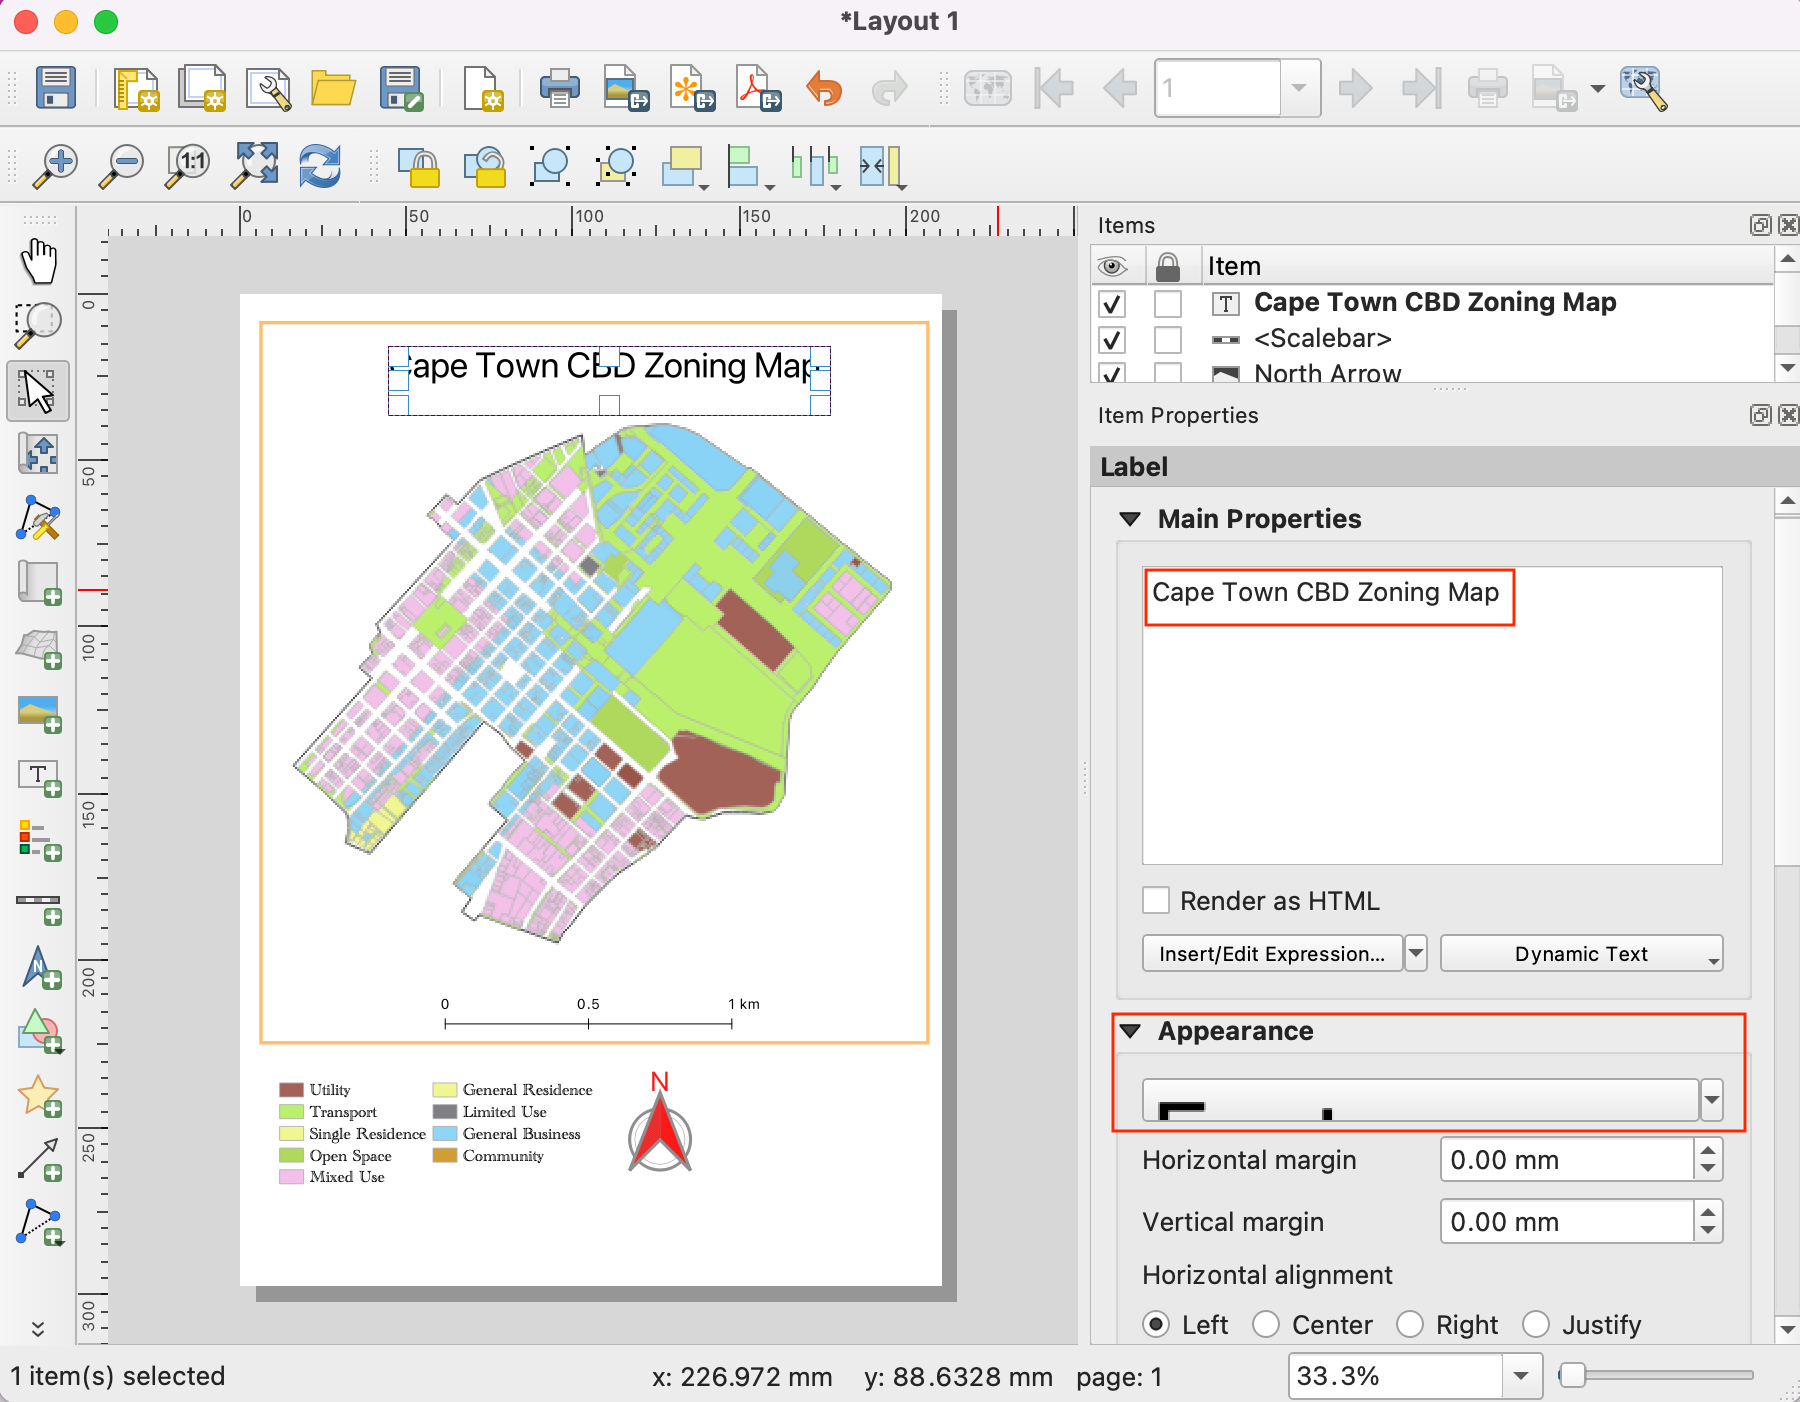Click the Refresh View icon
The height and width of the screenshot is (1402, 1800).
click(x=320, y=165)
